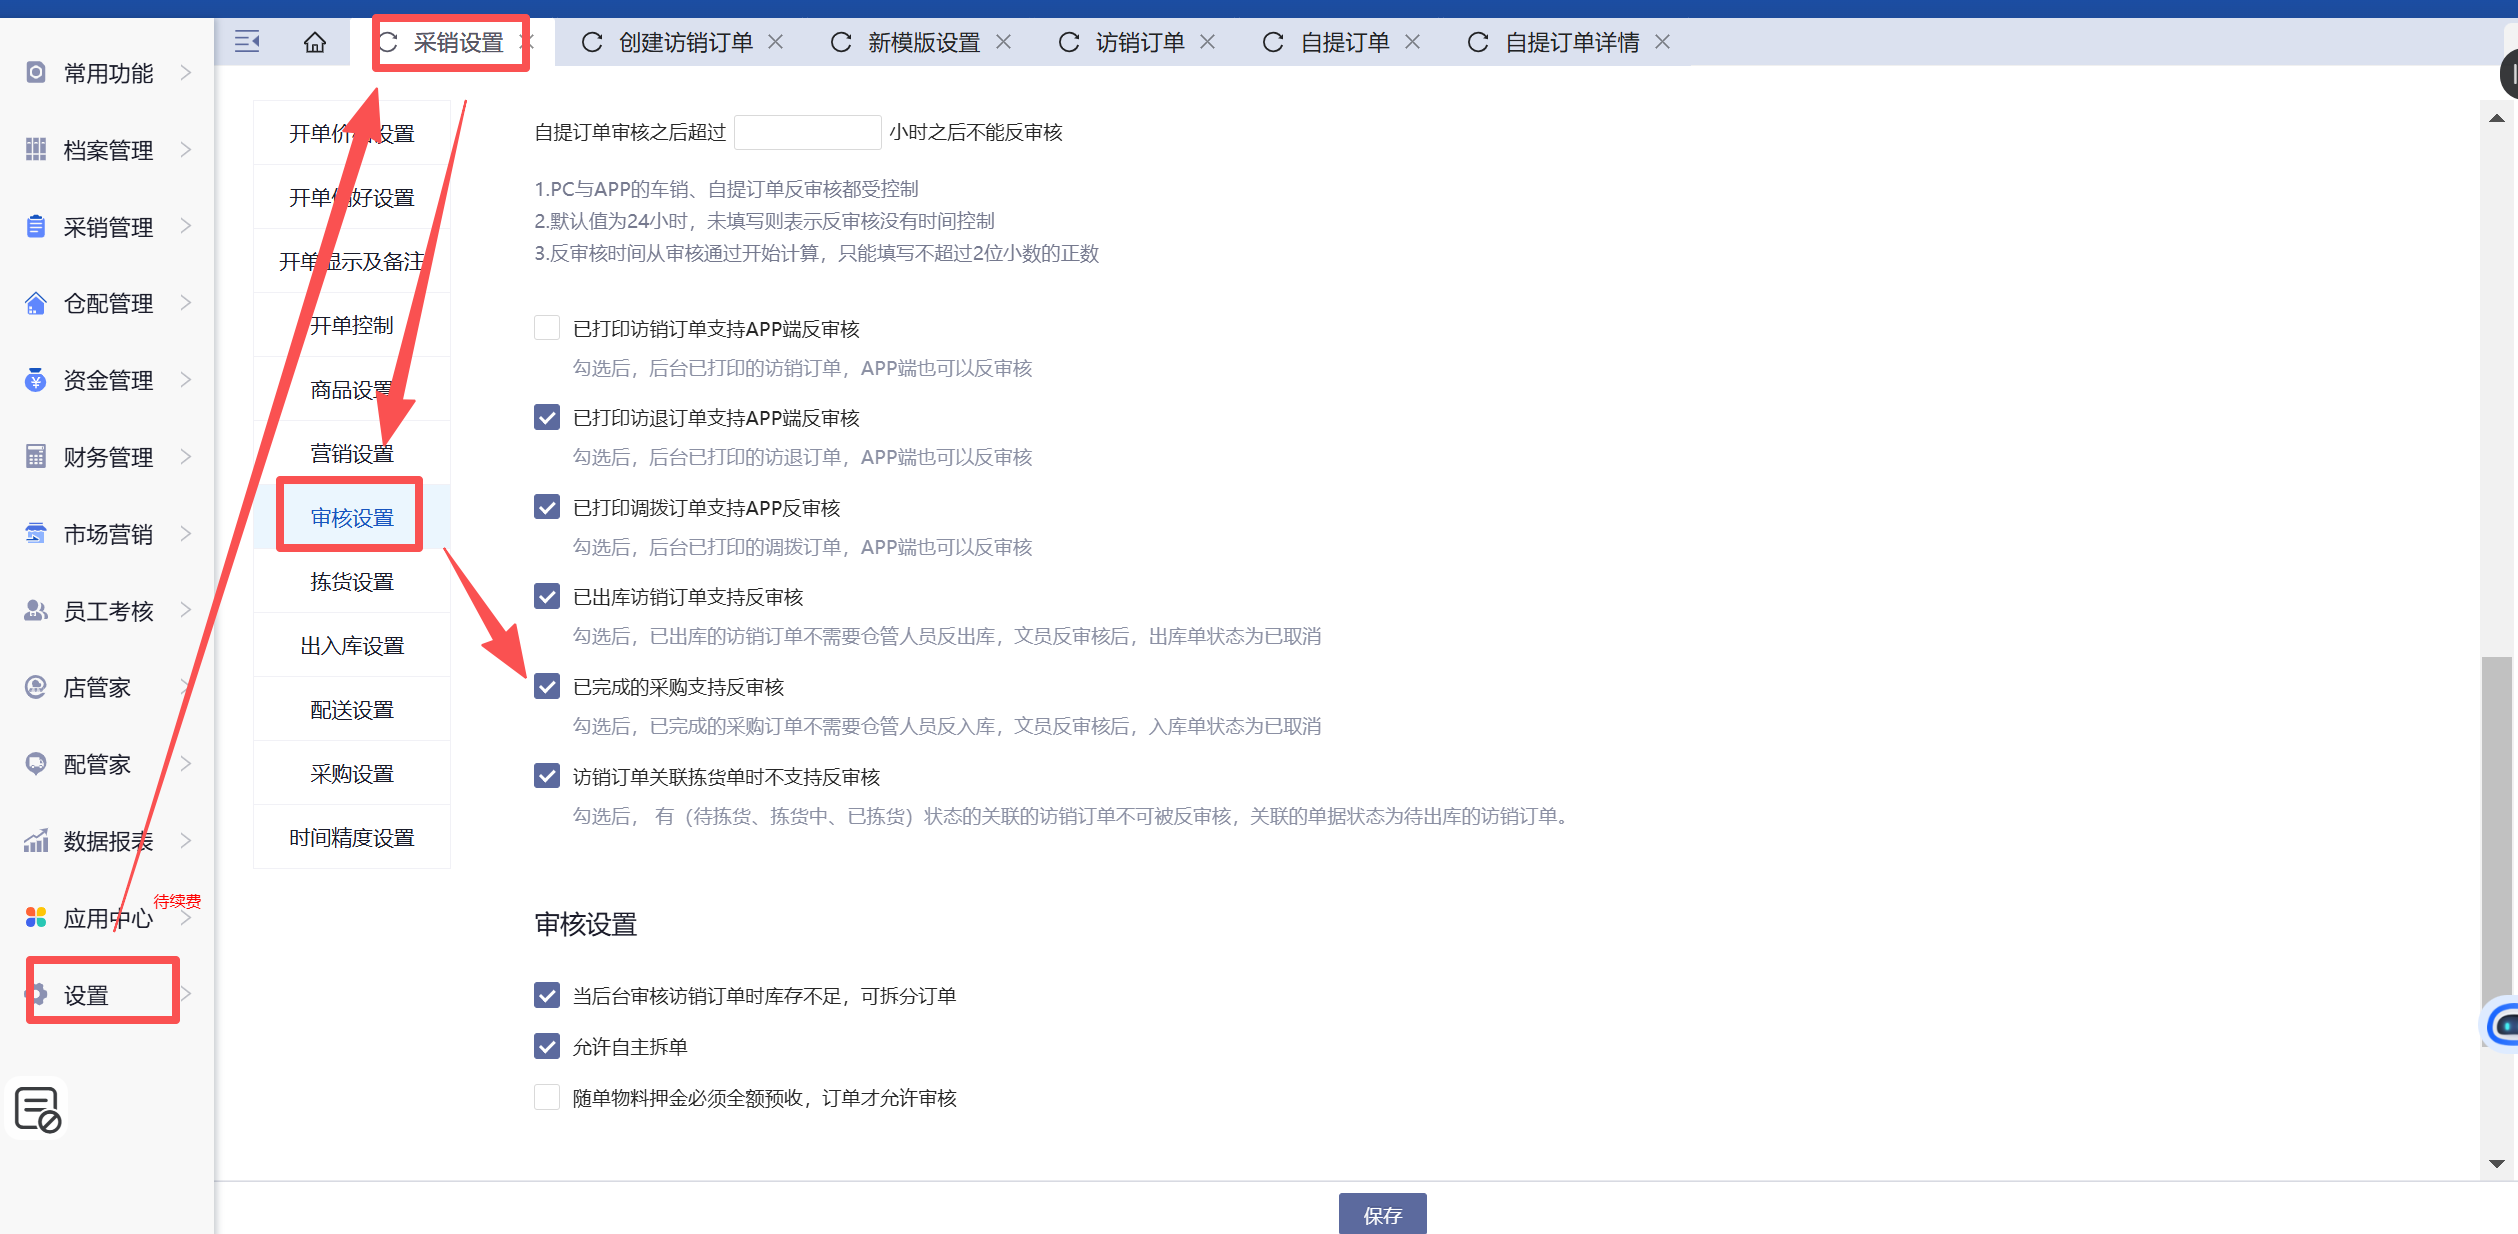Click the 资金管理 money bag icon
Image resolution: width=2518 pixels, height=1234 pixels.
[x=36, y=379]
